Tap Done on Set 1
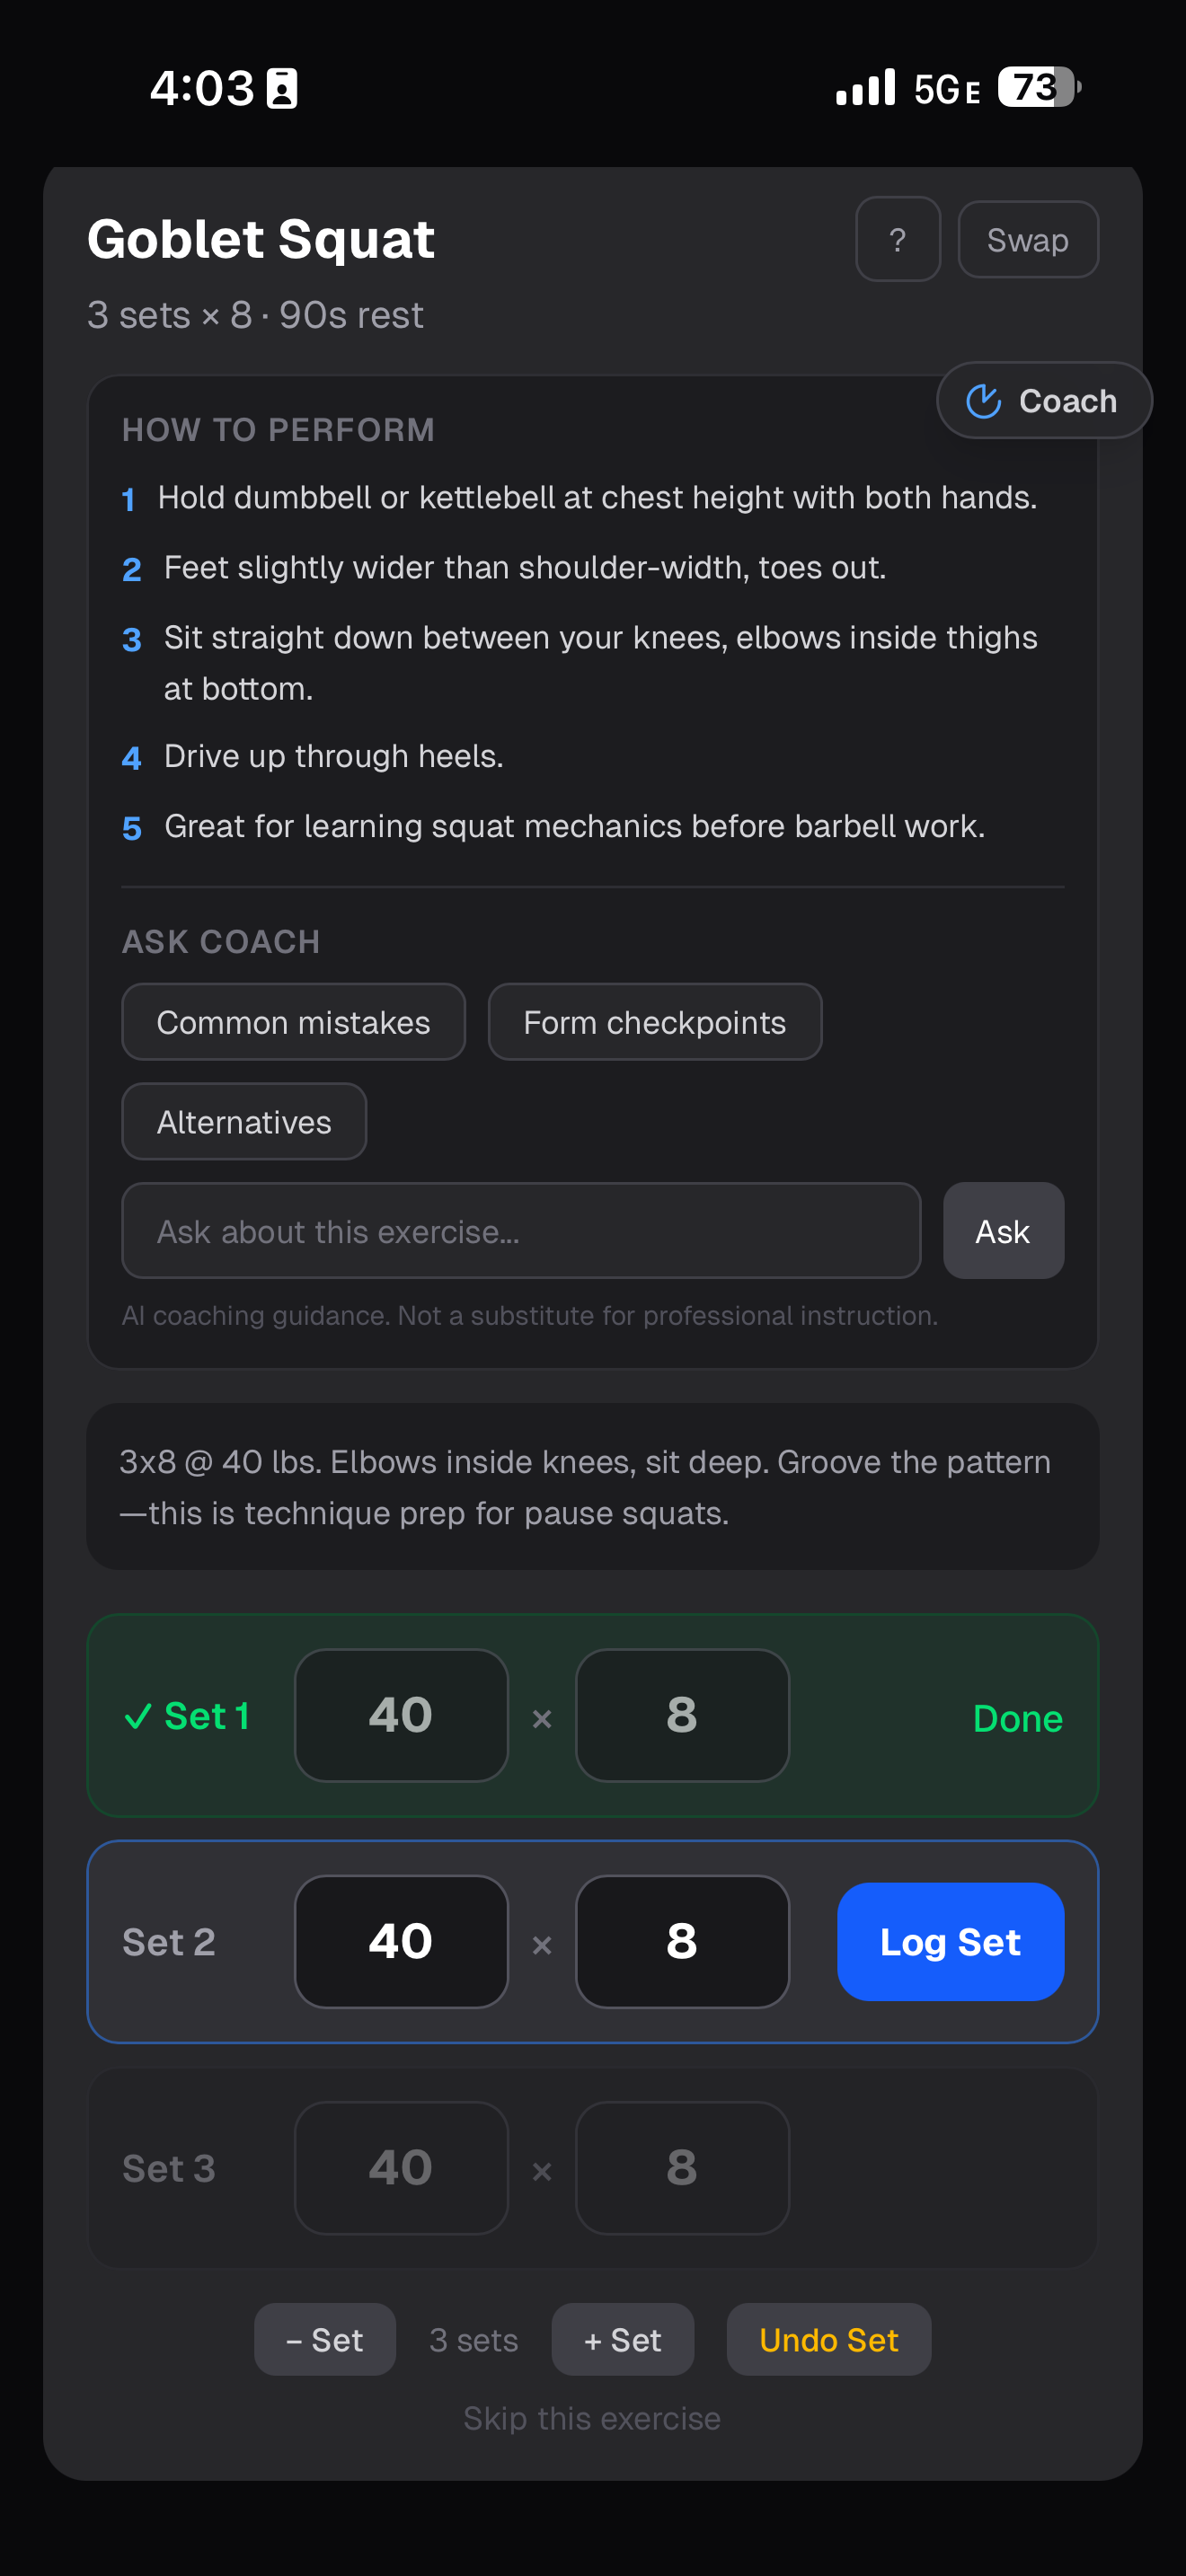Image resolution: width=1186 pixels, height=2576 pixels. pos(1017,1717)
